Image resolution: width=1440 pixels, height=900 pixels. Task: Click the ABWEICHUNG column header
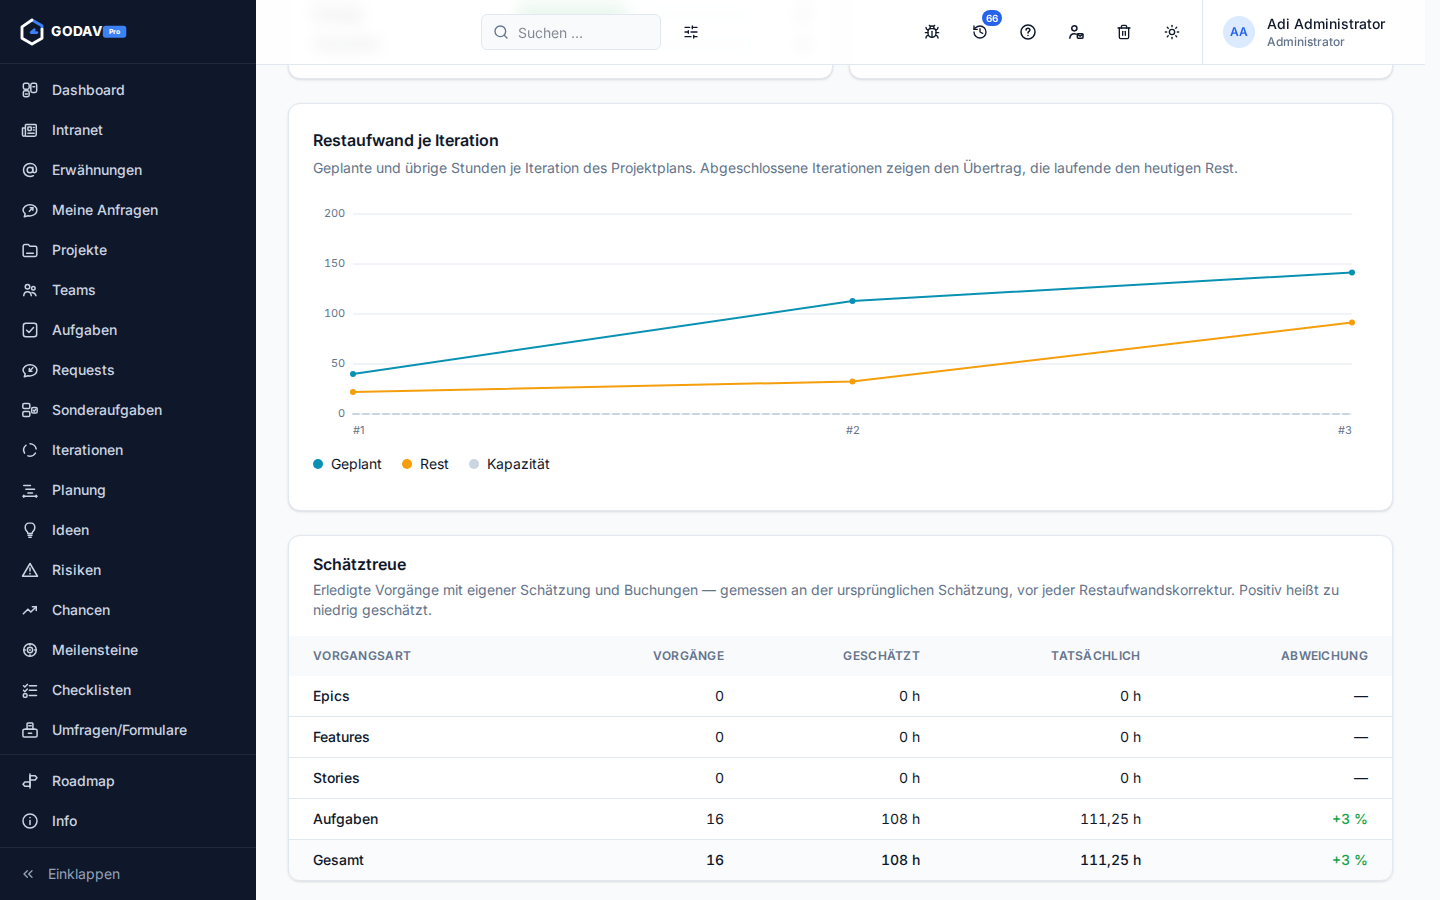[1324, 656]
